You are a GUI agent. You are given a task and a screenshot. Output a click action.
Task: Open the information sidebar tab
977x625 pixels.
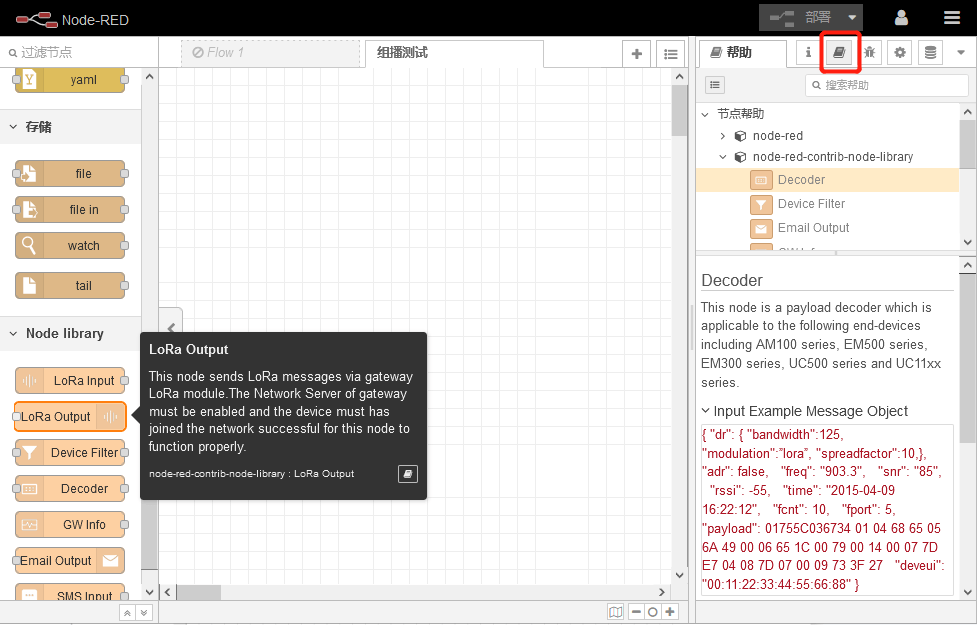pos(808,52)
